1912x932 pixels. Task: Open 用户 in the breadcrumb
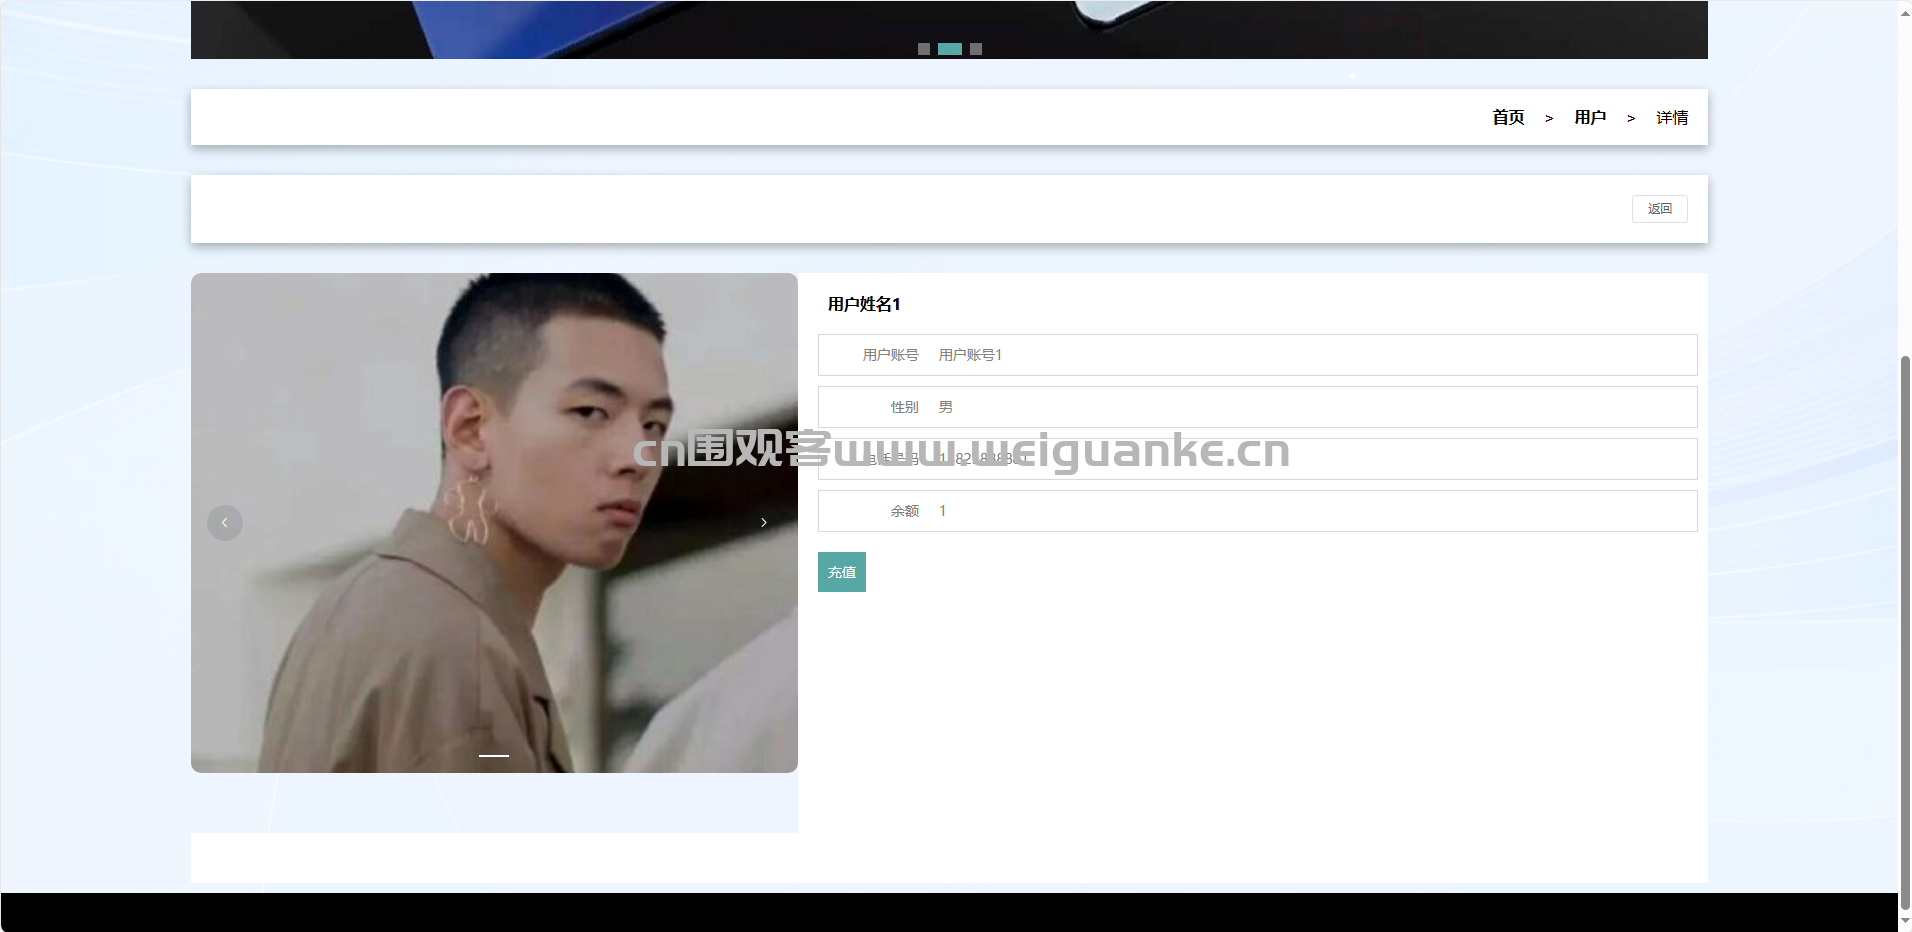(x=1590, y=118)
